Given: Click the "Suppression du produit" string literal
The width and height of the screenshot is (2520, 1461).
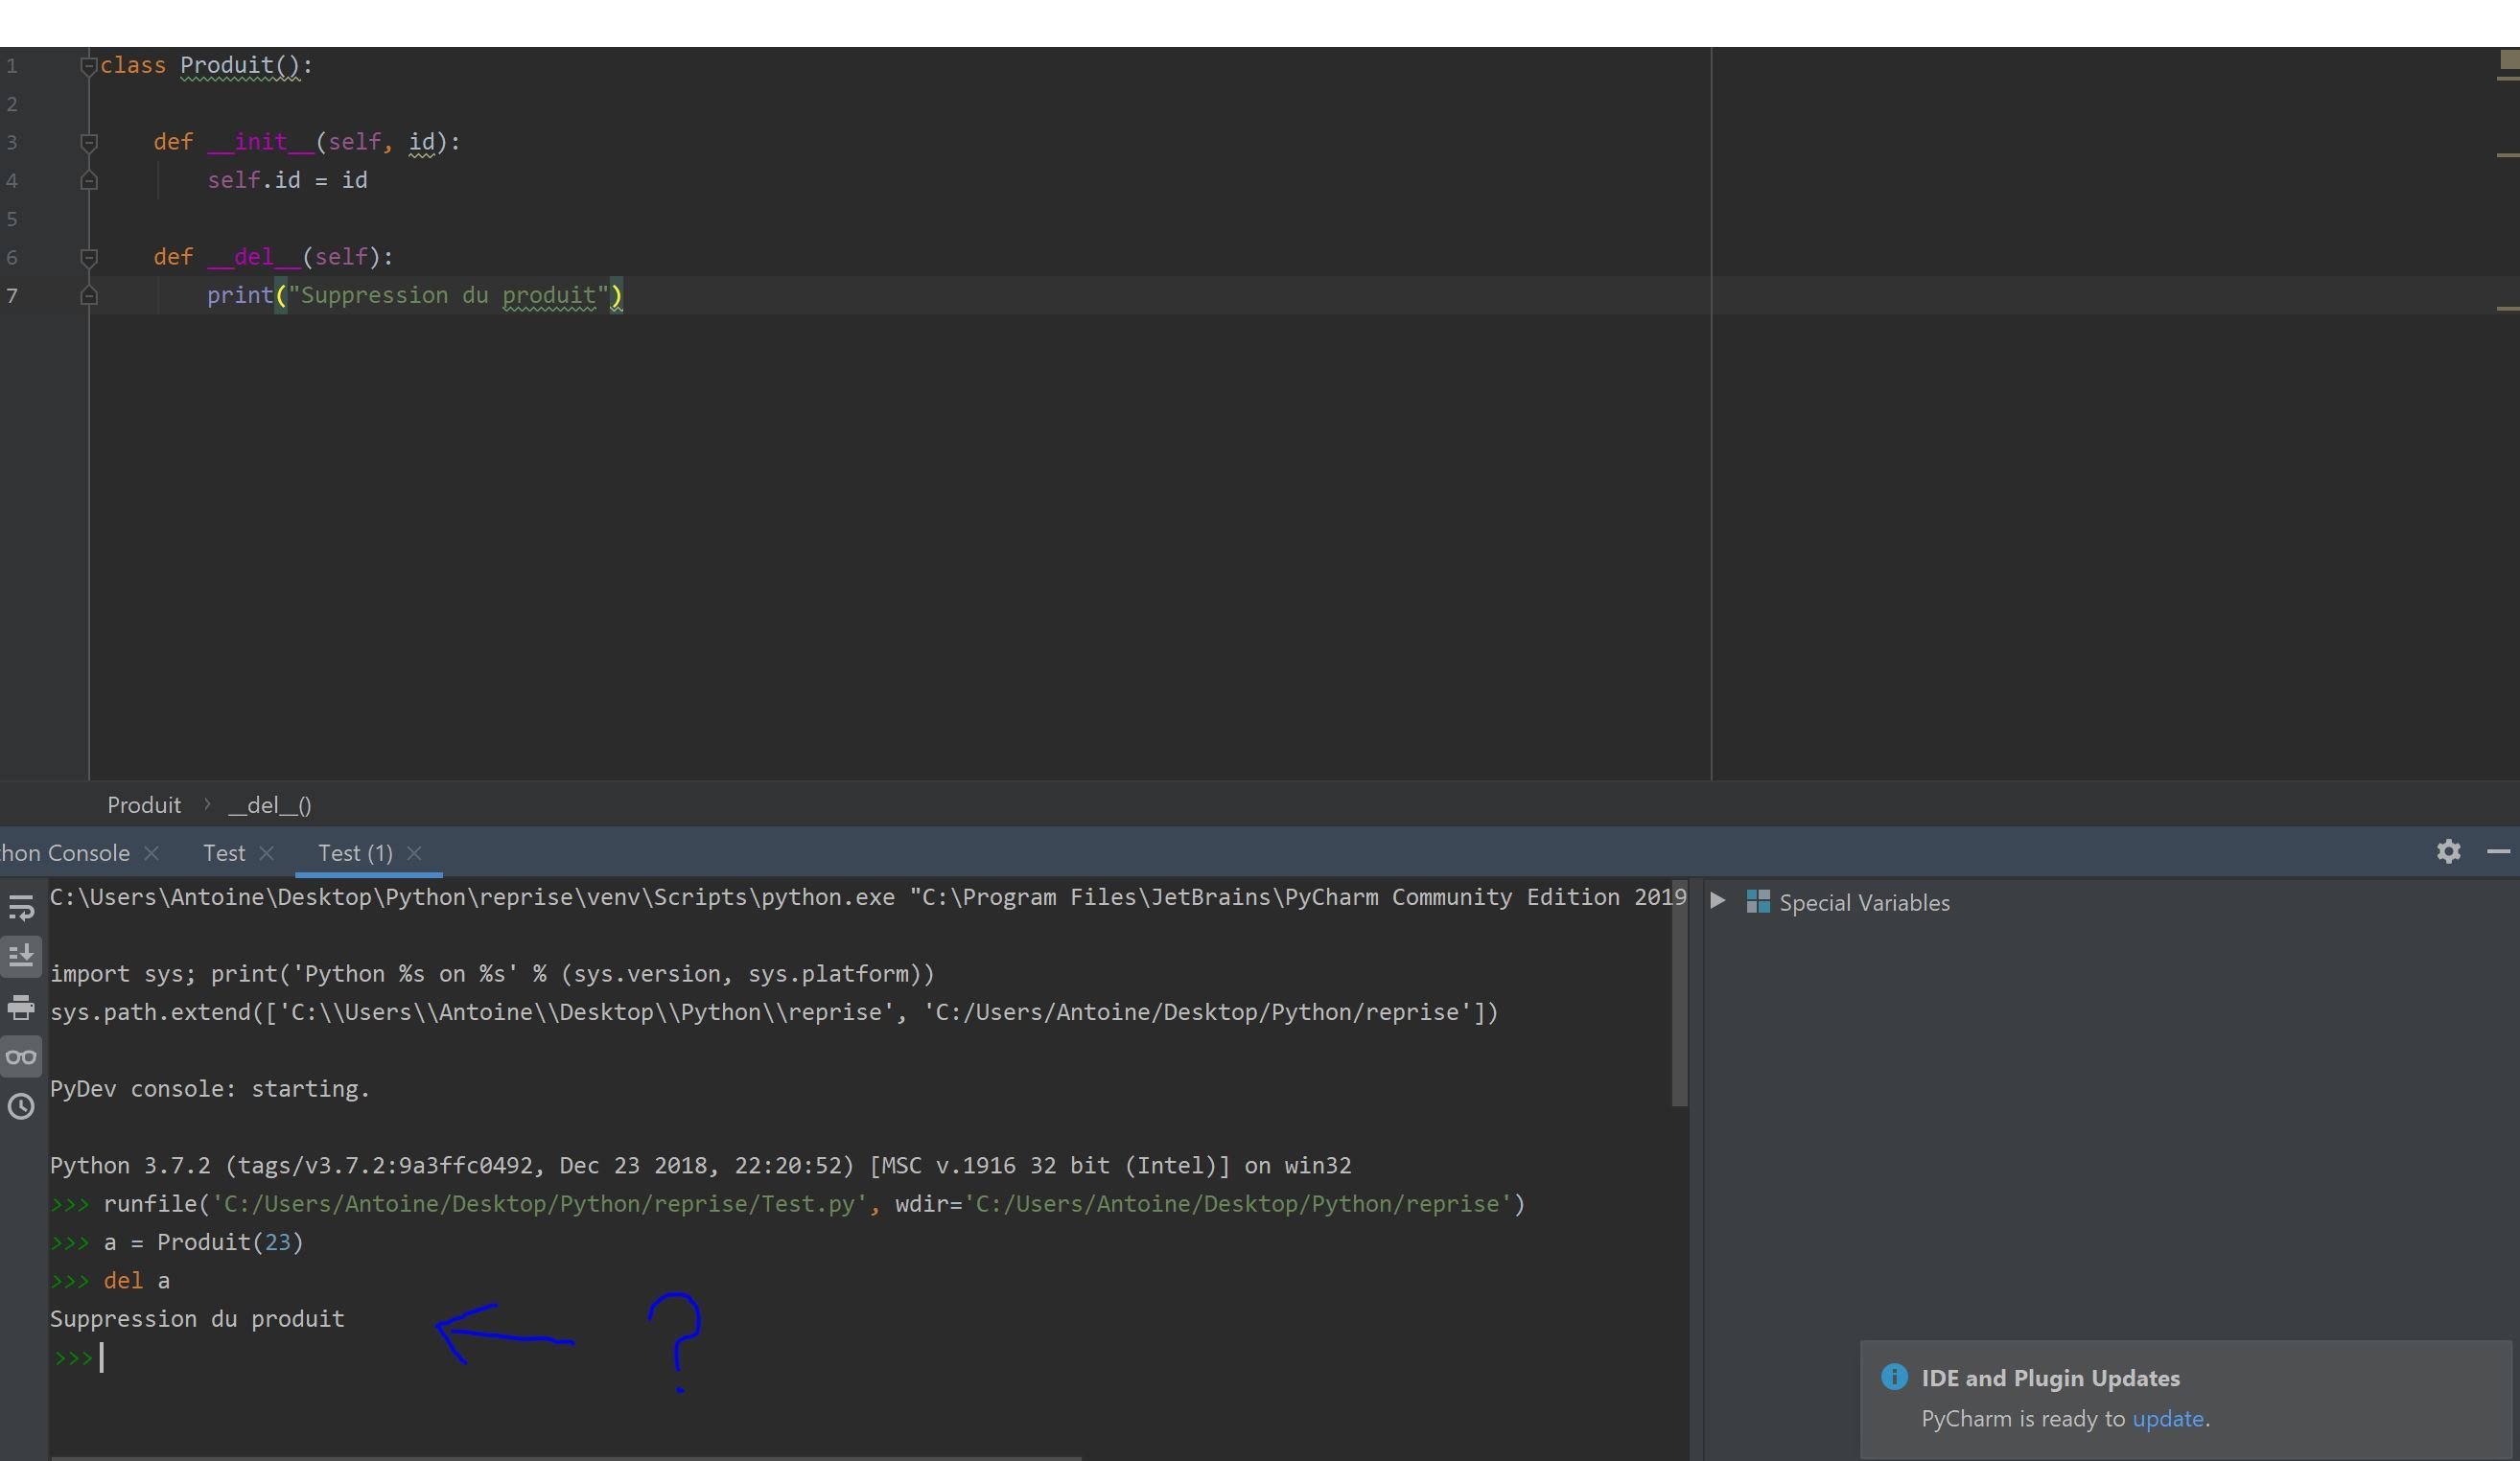Looking at the screenshot, I should point(448,296).
